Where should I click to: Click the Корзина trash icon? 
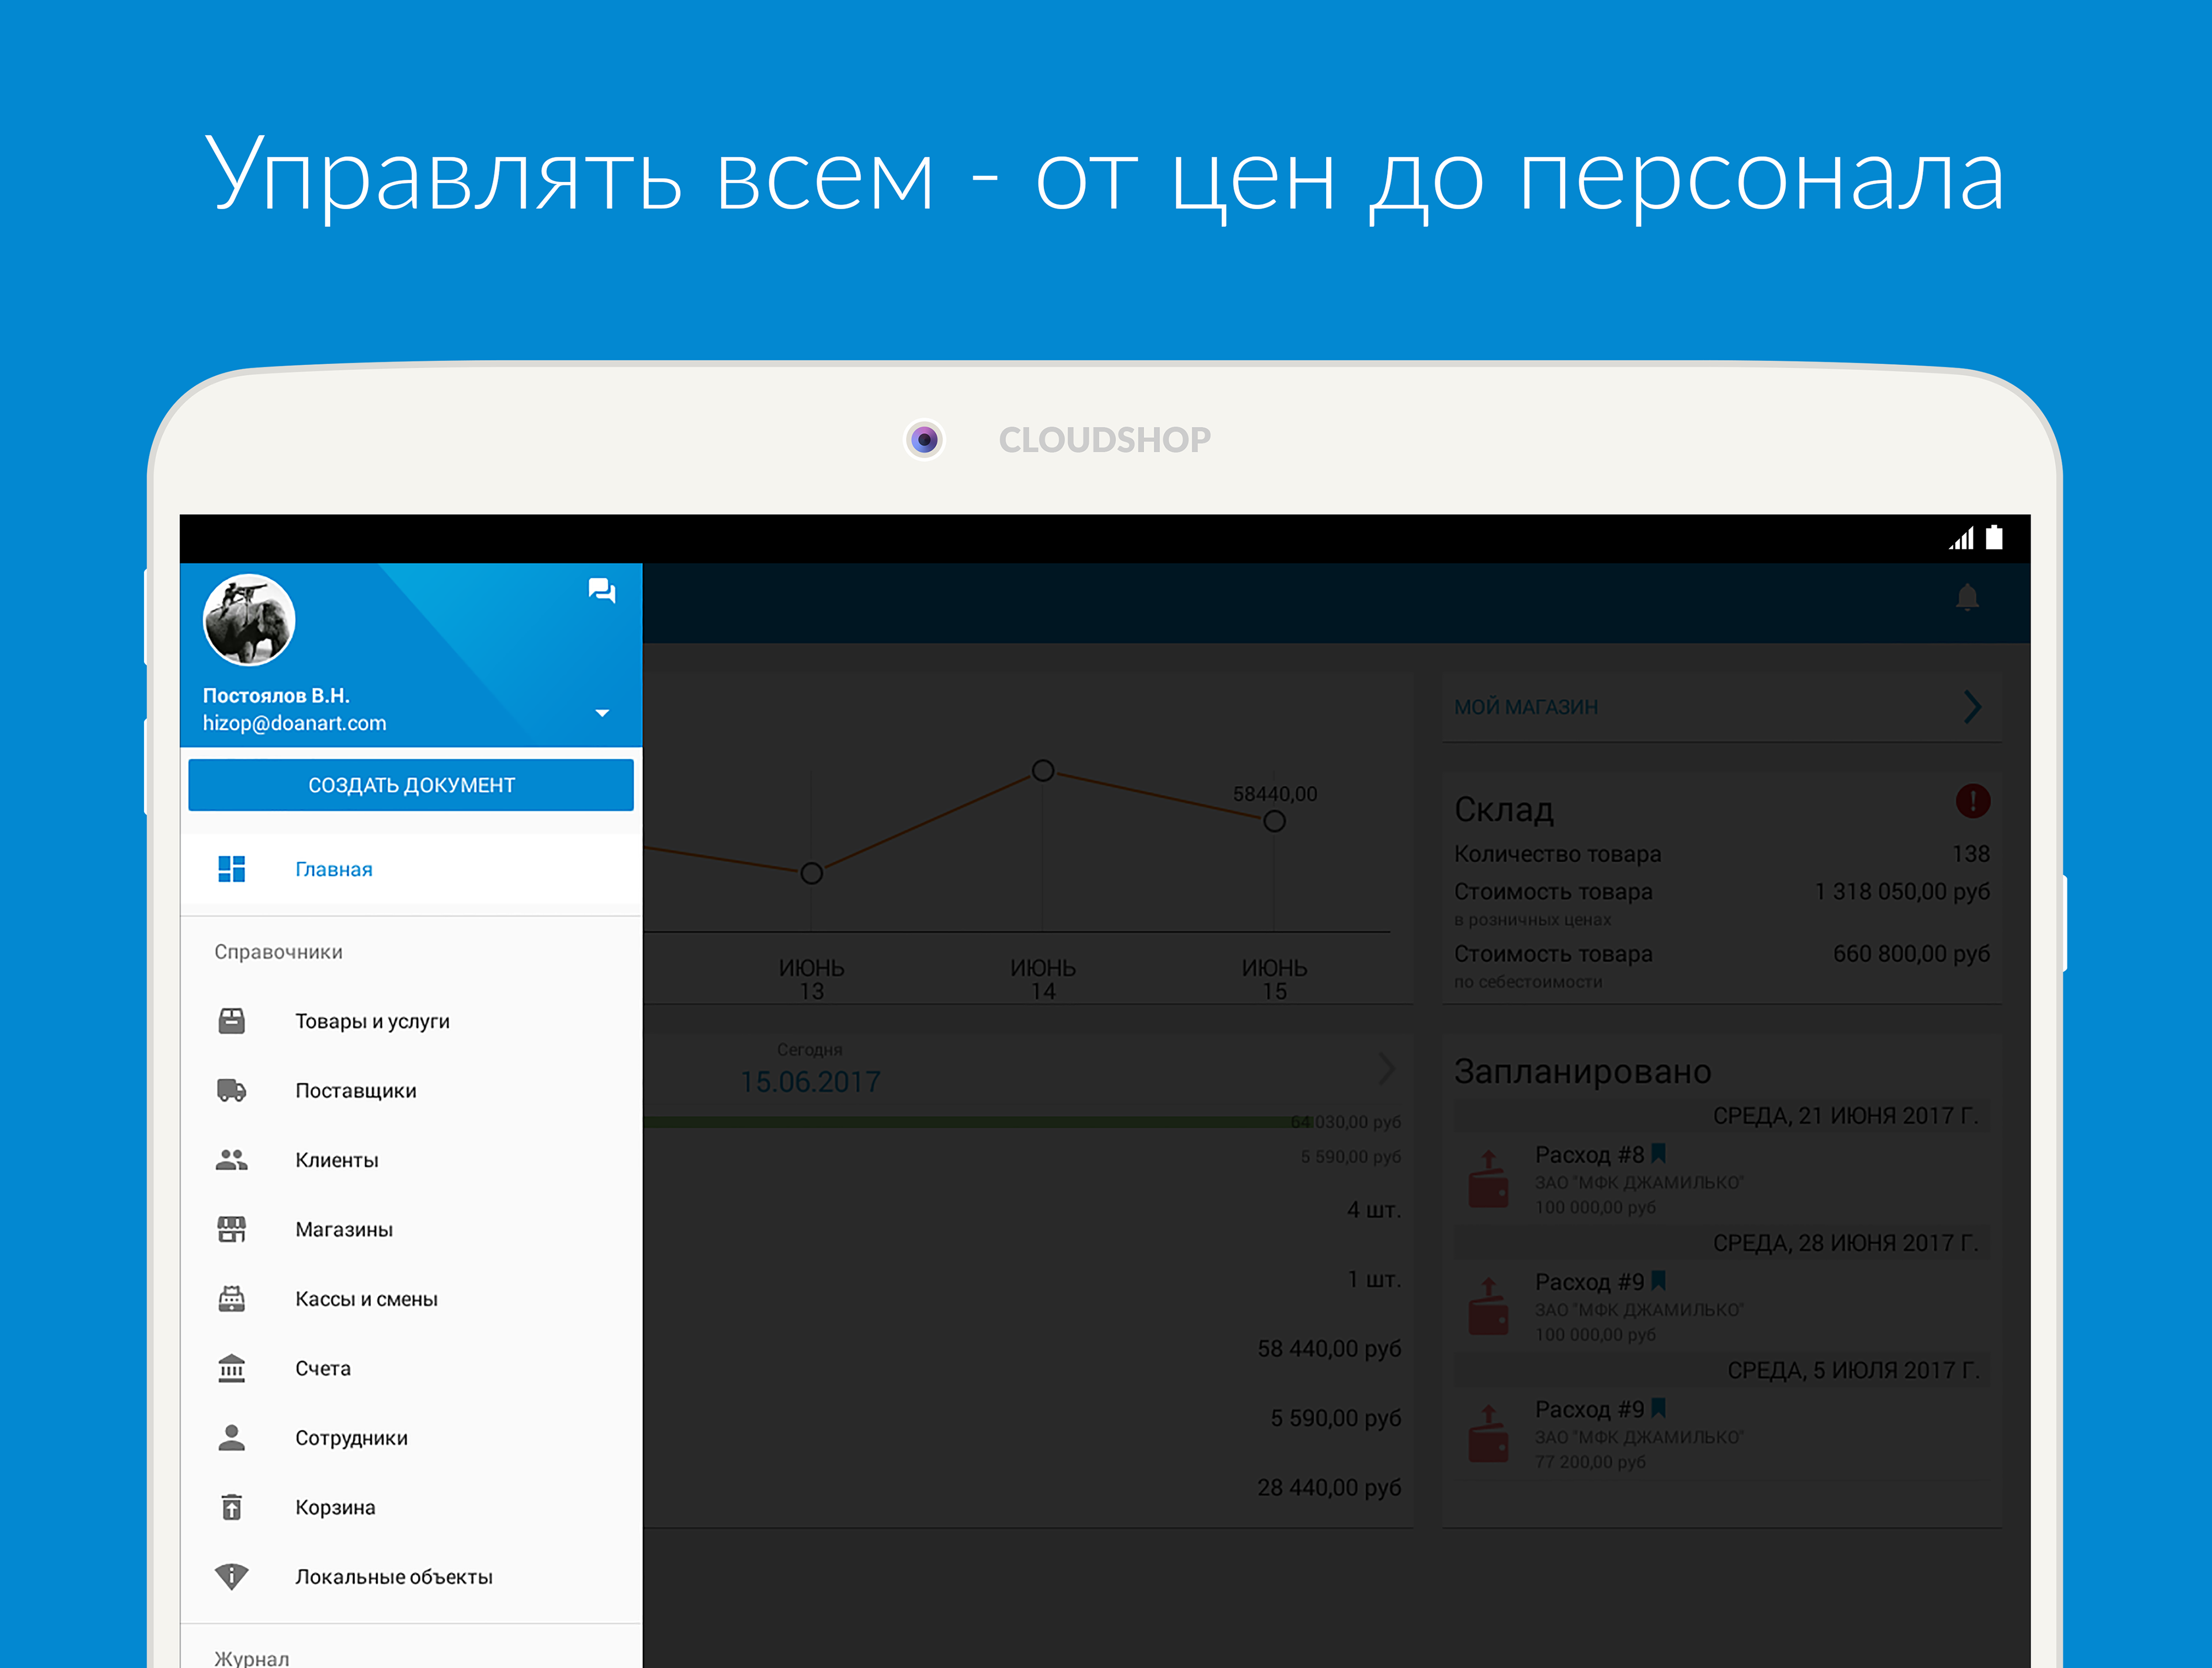231,1506
